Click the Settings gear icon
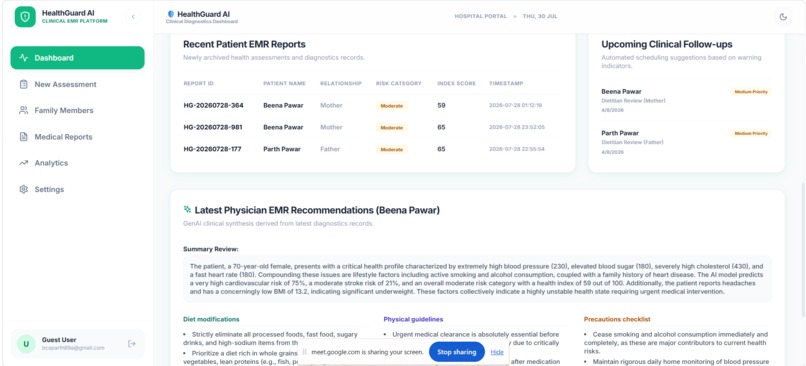Screen dimensions: 806x366 click(x=23, y=189)
